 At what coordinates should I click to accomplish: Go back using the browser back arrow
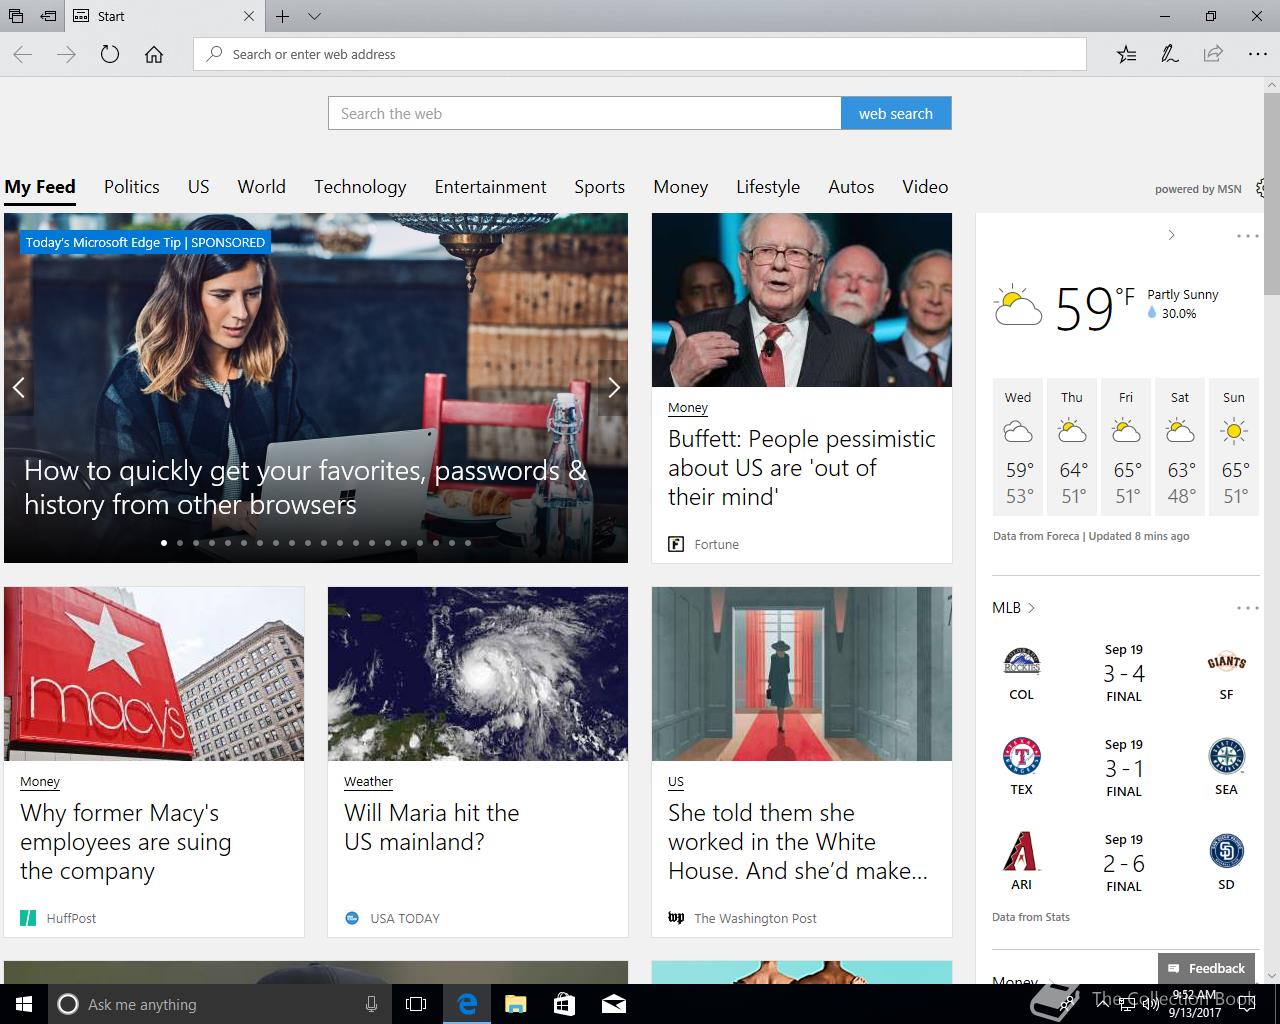(23, 54)
